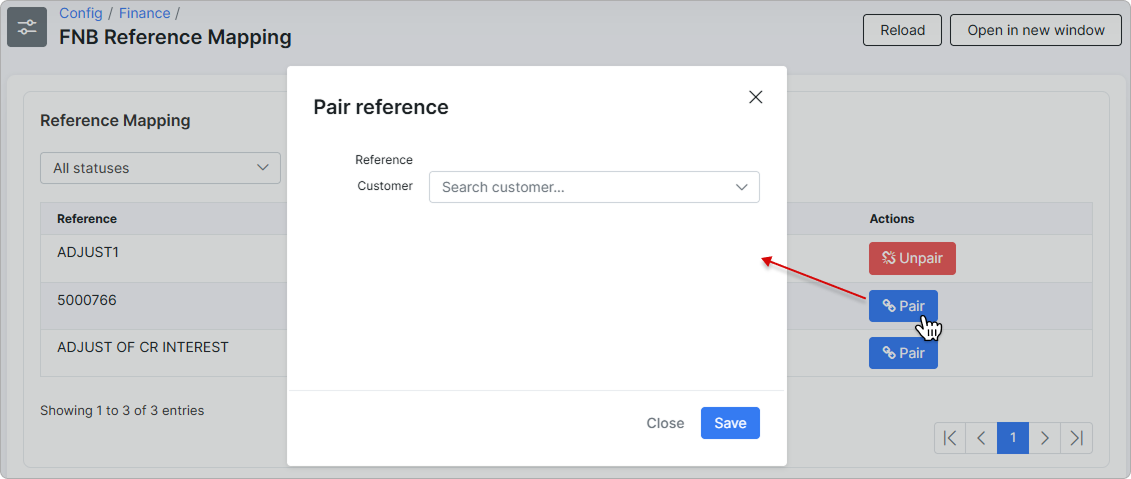
Task: Click the Reload button
Action: click(902, 30)
